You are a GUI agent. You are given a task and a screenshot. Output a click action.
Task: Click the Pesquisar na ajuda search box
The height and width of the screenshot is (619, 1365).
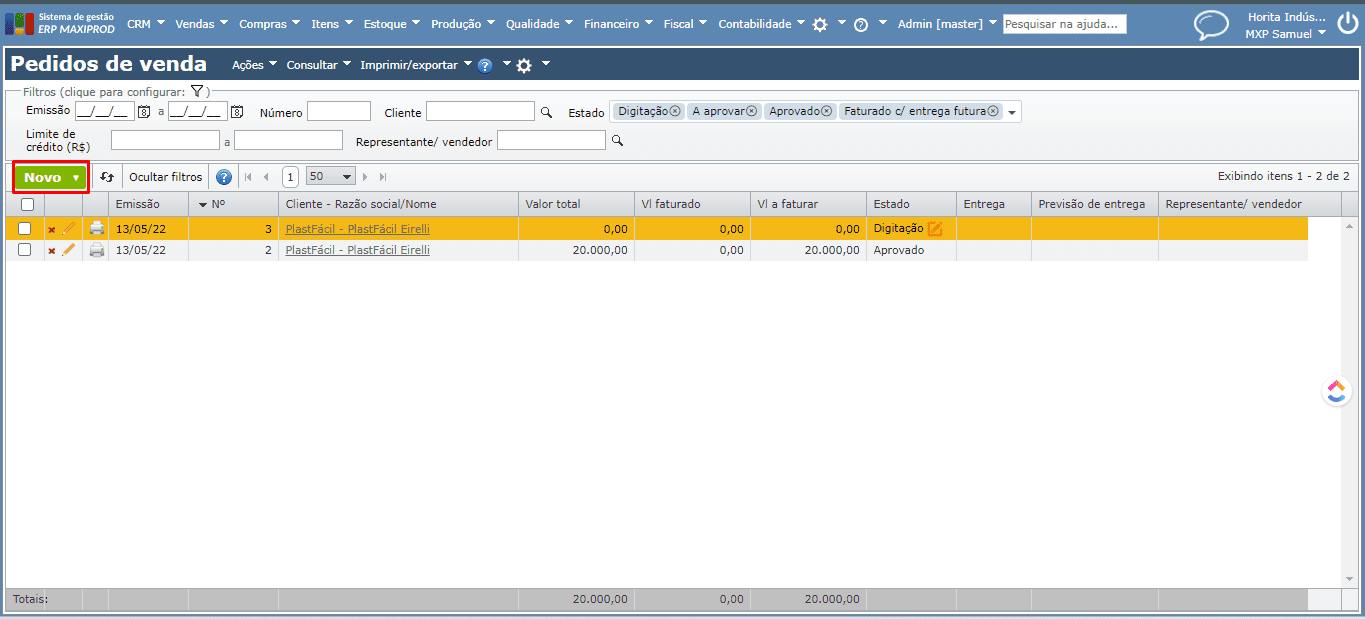click(x=1065, y=24)
